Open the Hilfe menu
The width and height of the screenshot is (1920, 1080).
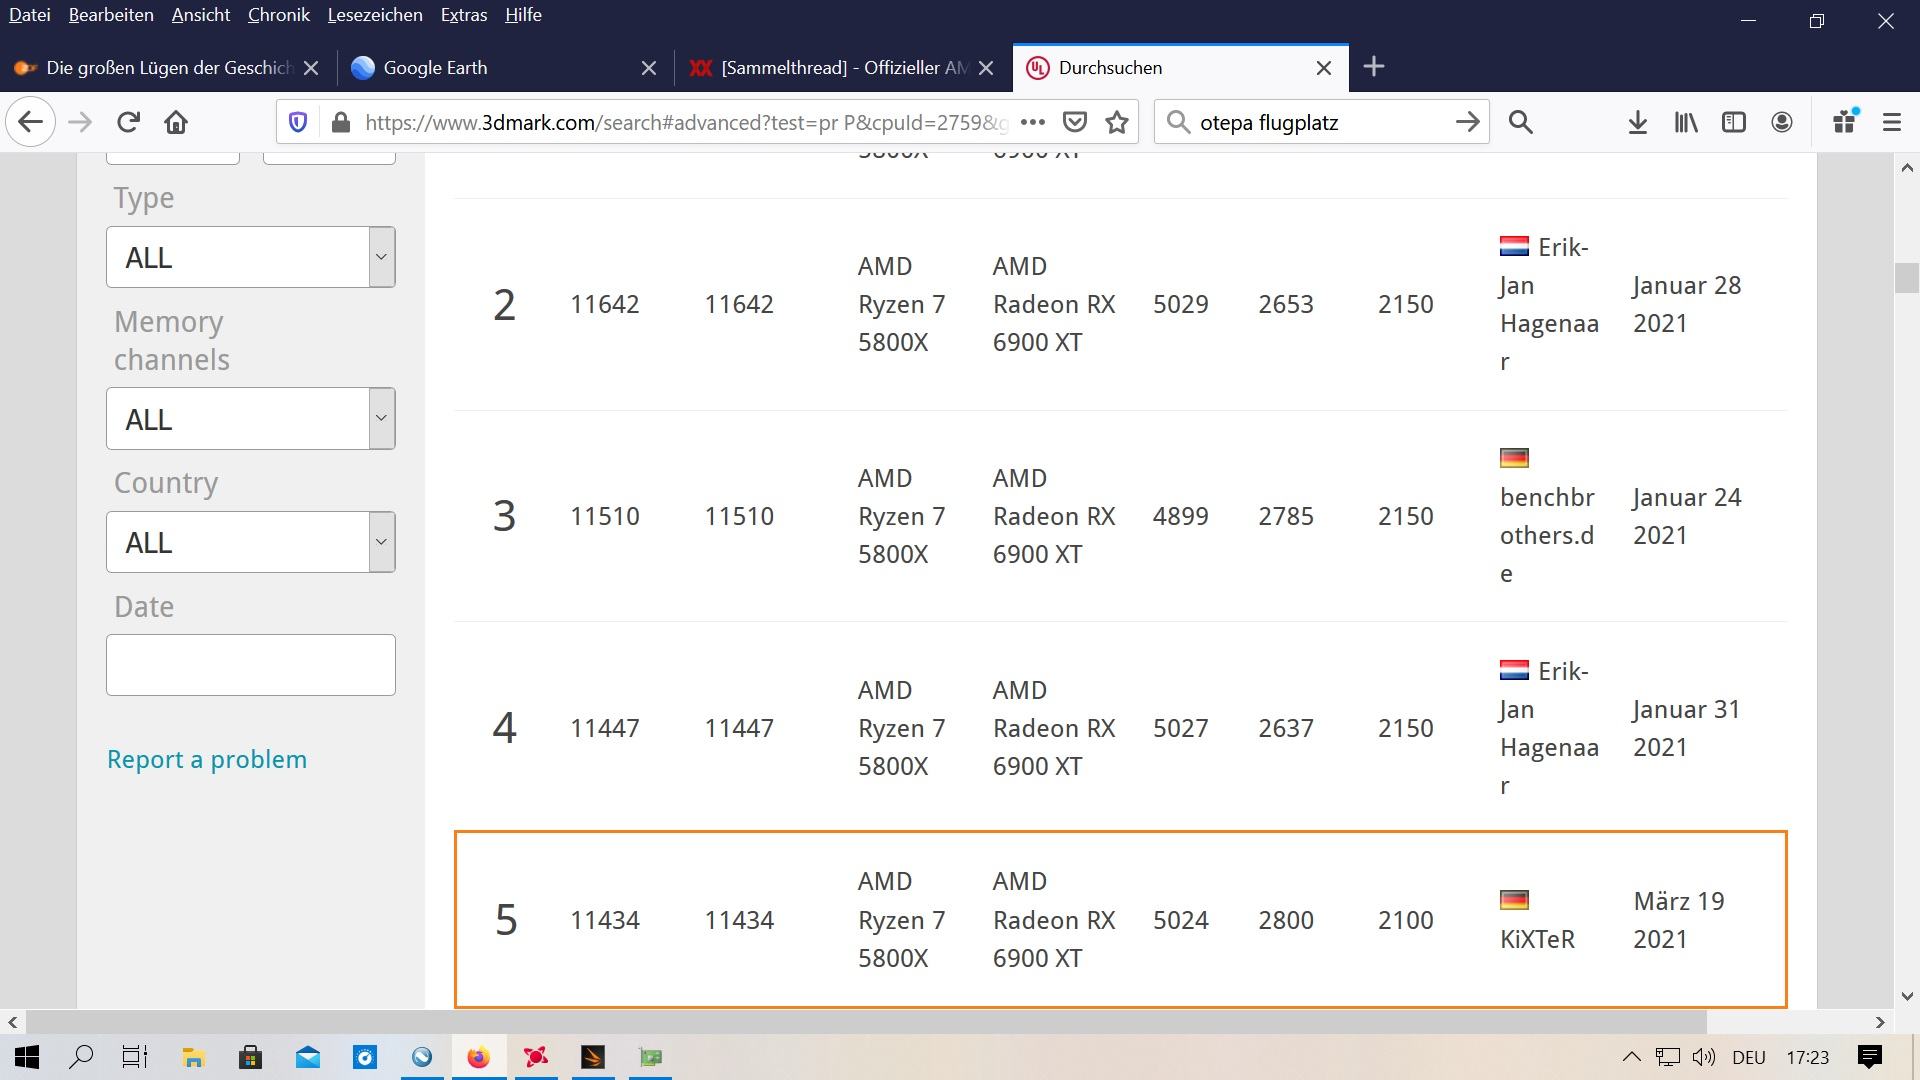click(523, 15)
